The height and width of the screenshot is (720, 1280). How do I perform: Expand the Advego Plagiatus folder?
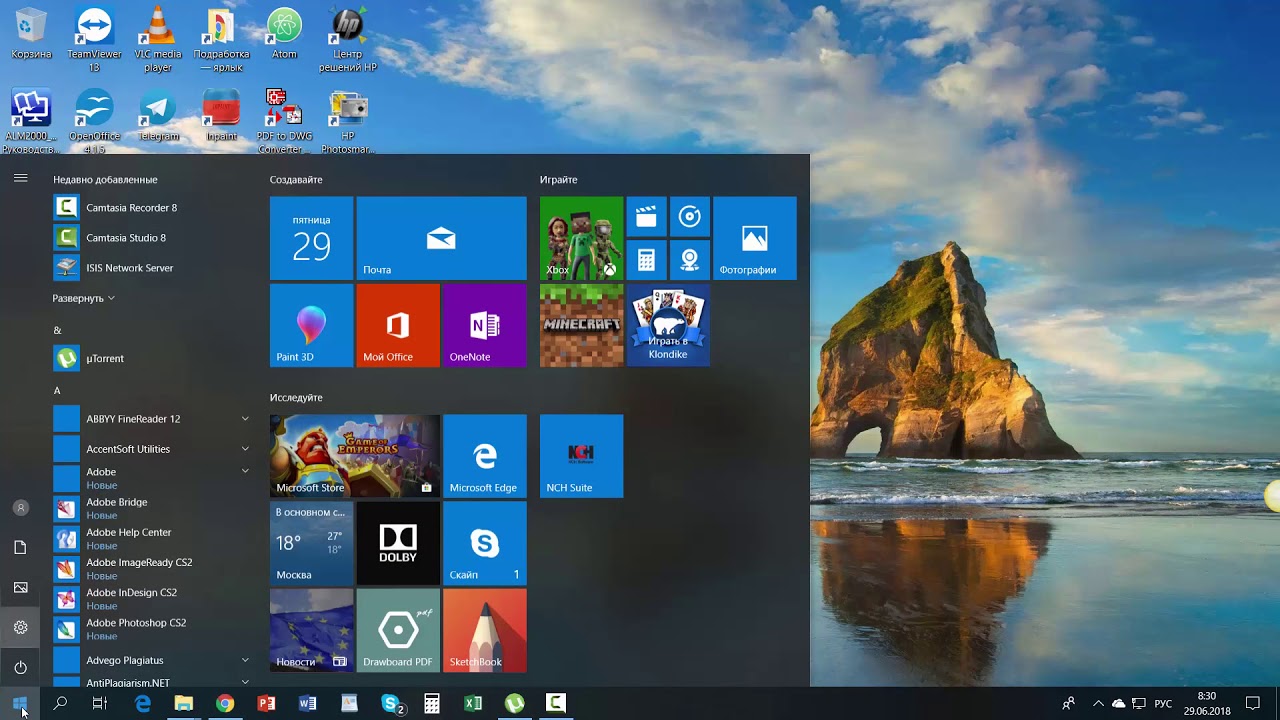coord(152,660)
